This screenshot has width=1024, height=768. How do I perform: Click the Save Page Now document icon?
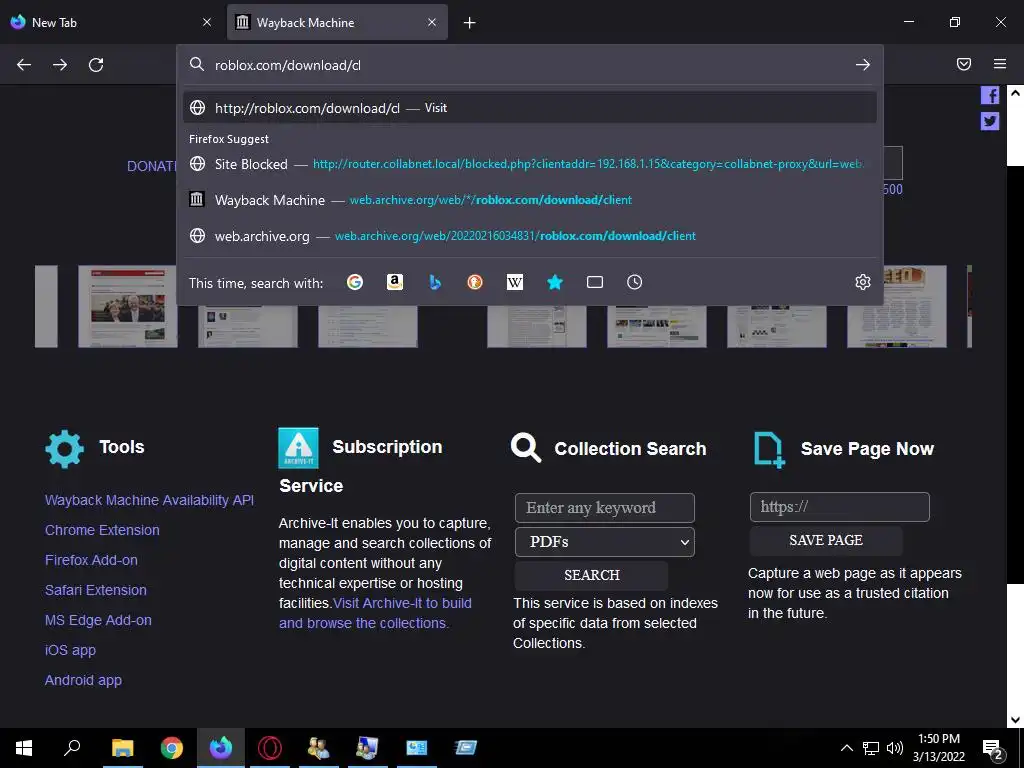(769, 450)
